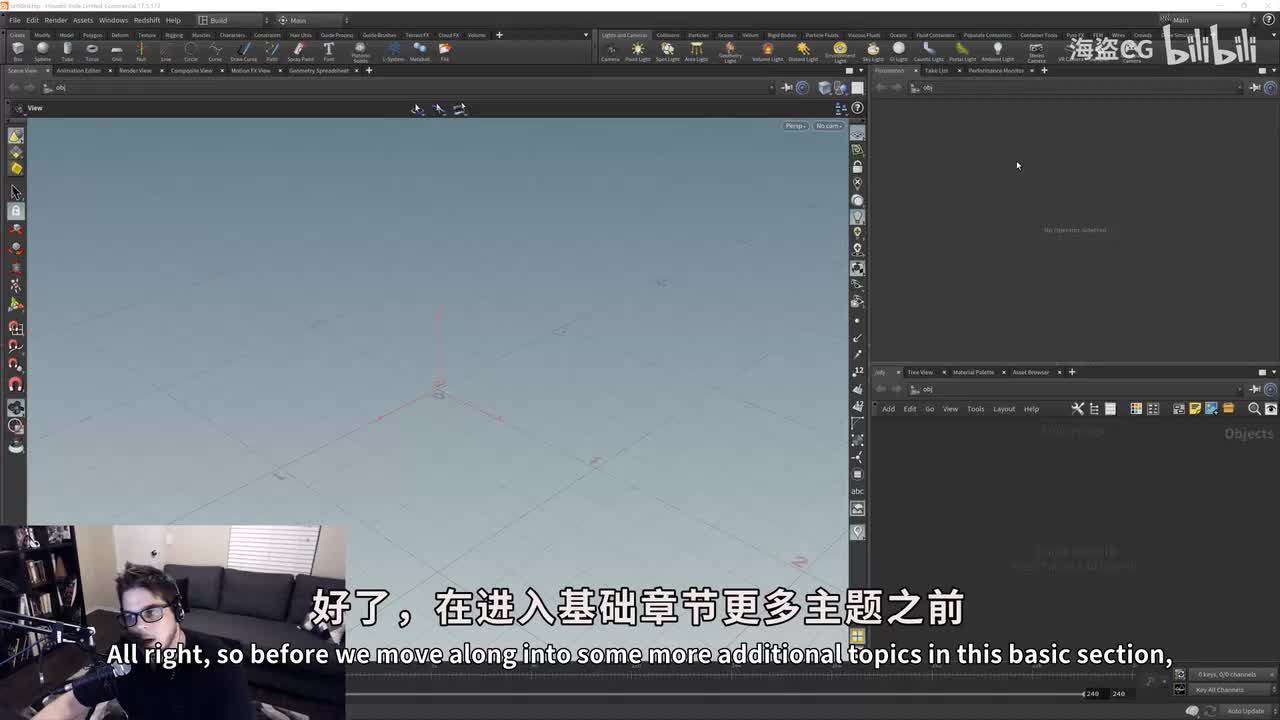The image size is (1280, 720).
Task: Expand network pane path dropdown arrow
Action: (x=1241, y=389)
